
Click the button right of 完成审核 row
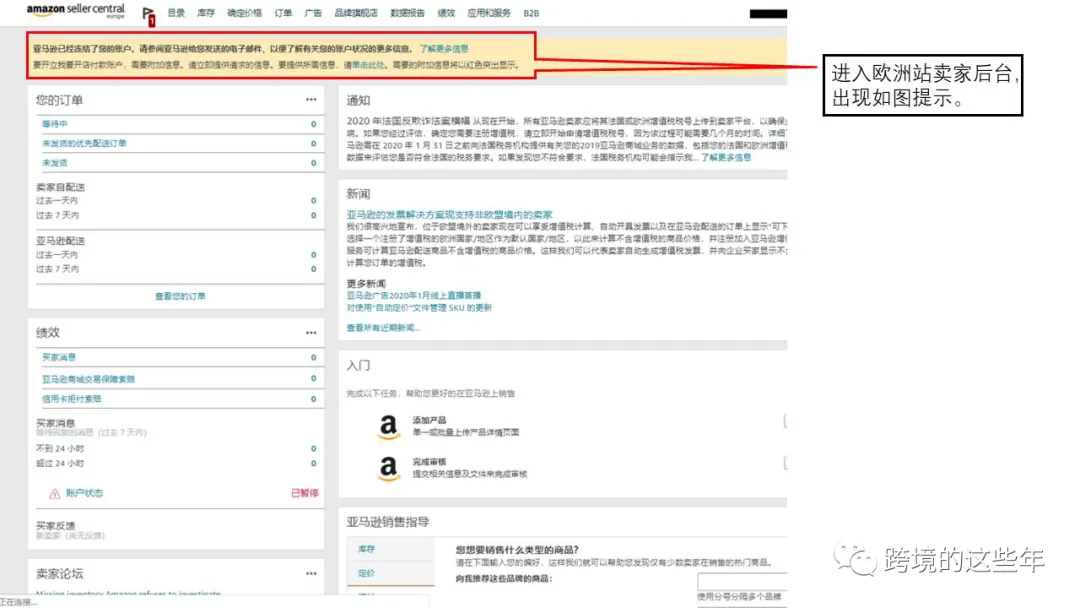785,463
